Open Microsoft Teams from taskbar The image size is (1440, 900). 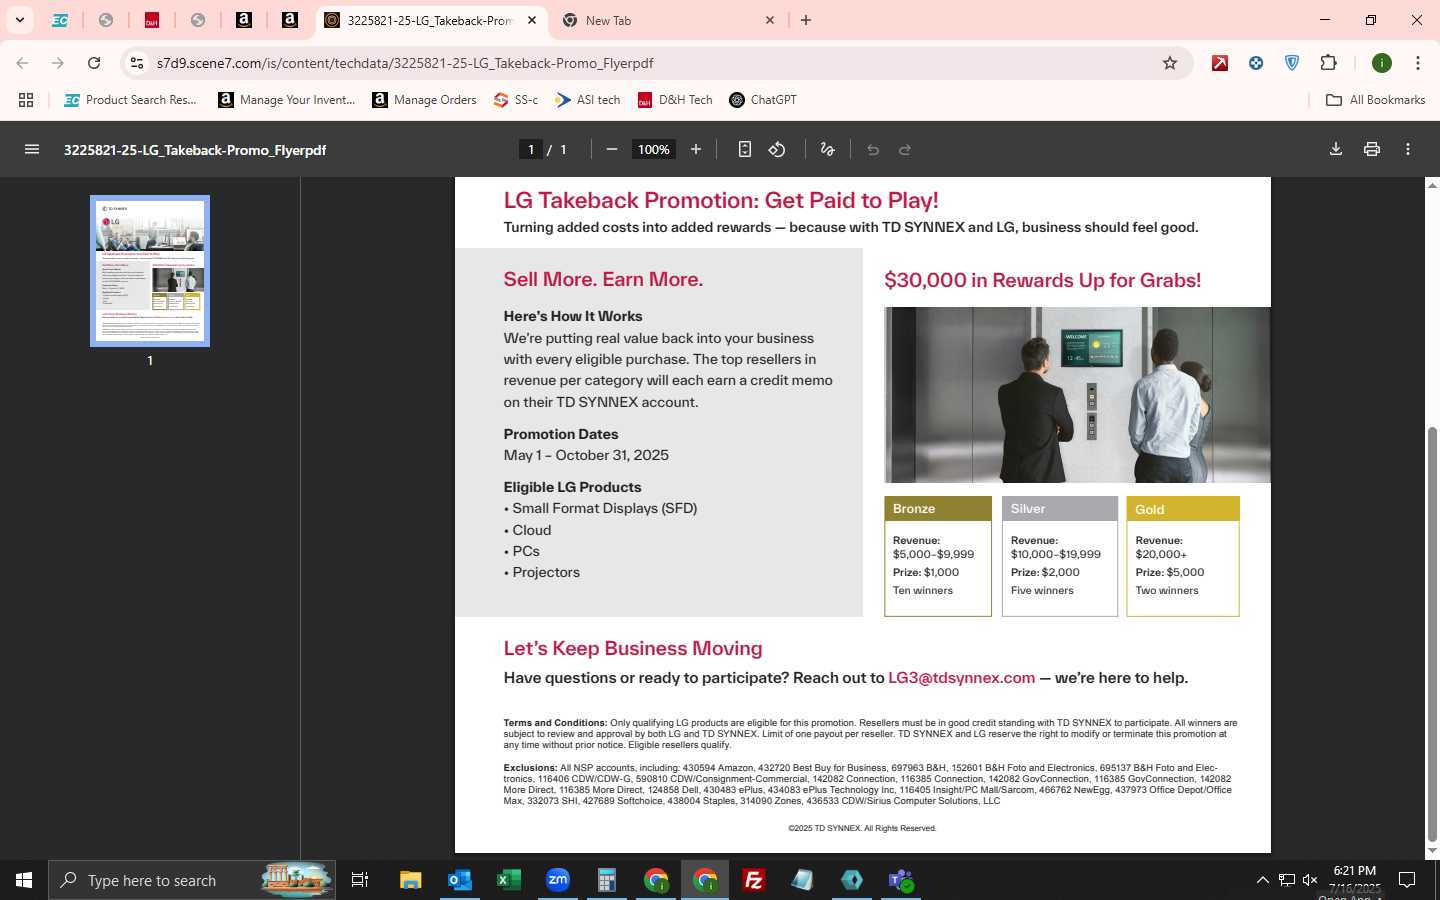point(901,880)
